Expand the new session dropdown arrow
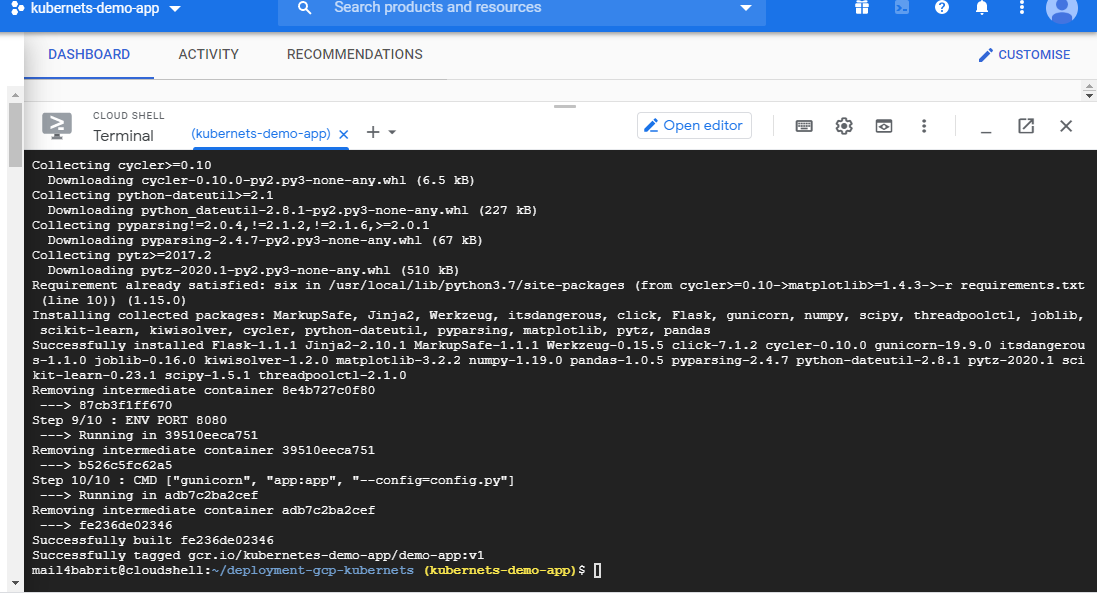The height and width of the screenshot is (593, 1097). 392,132
